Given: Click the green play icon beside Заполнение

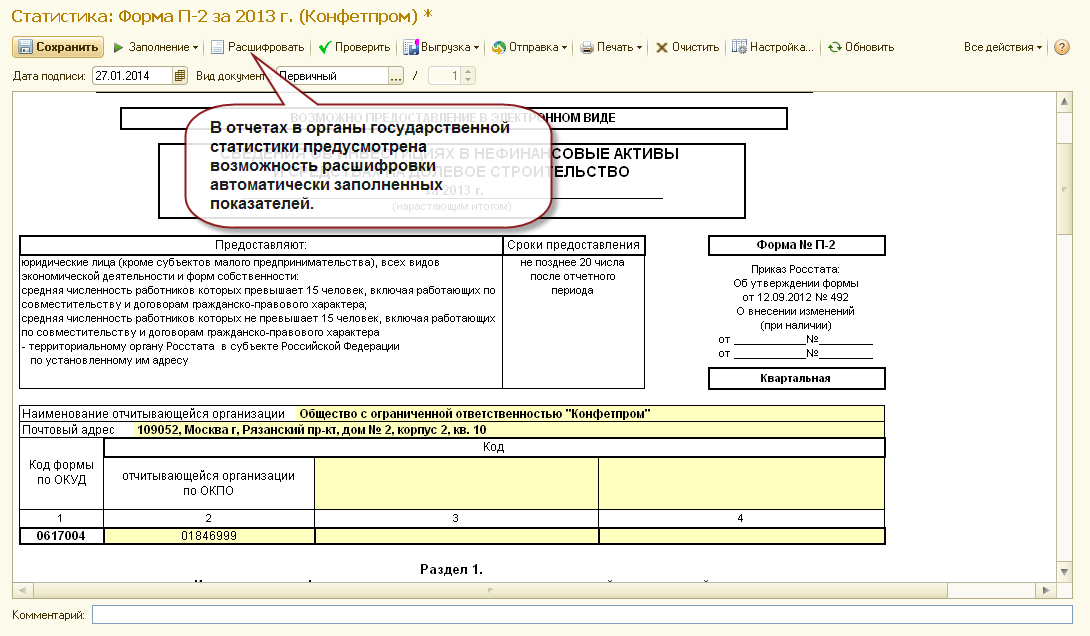Looking at the screenshot, I should point(118,47).
